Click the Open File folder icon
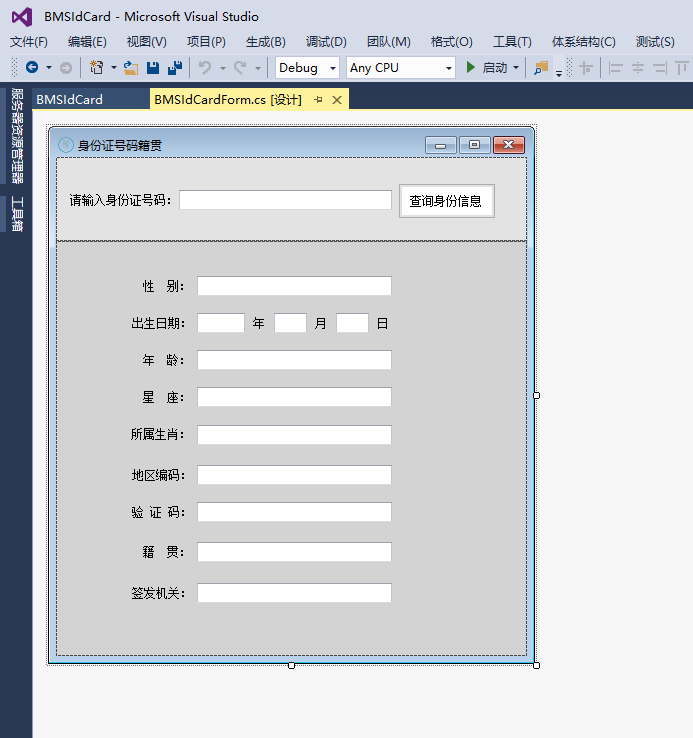 coord(131,68)
